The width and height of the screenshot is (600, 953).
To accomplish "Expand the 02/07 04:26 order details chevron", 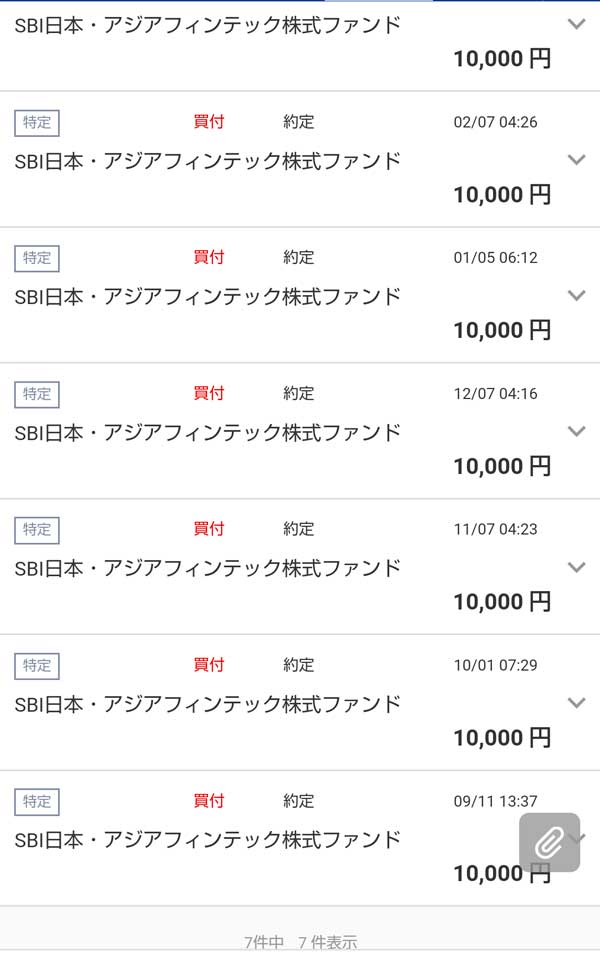I will coord(576,160).
